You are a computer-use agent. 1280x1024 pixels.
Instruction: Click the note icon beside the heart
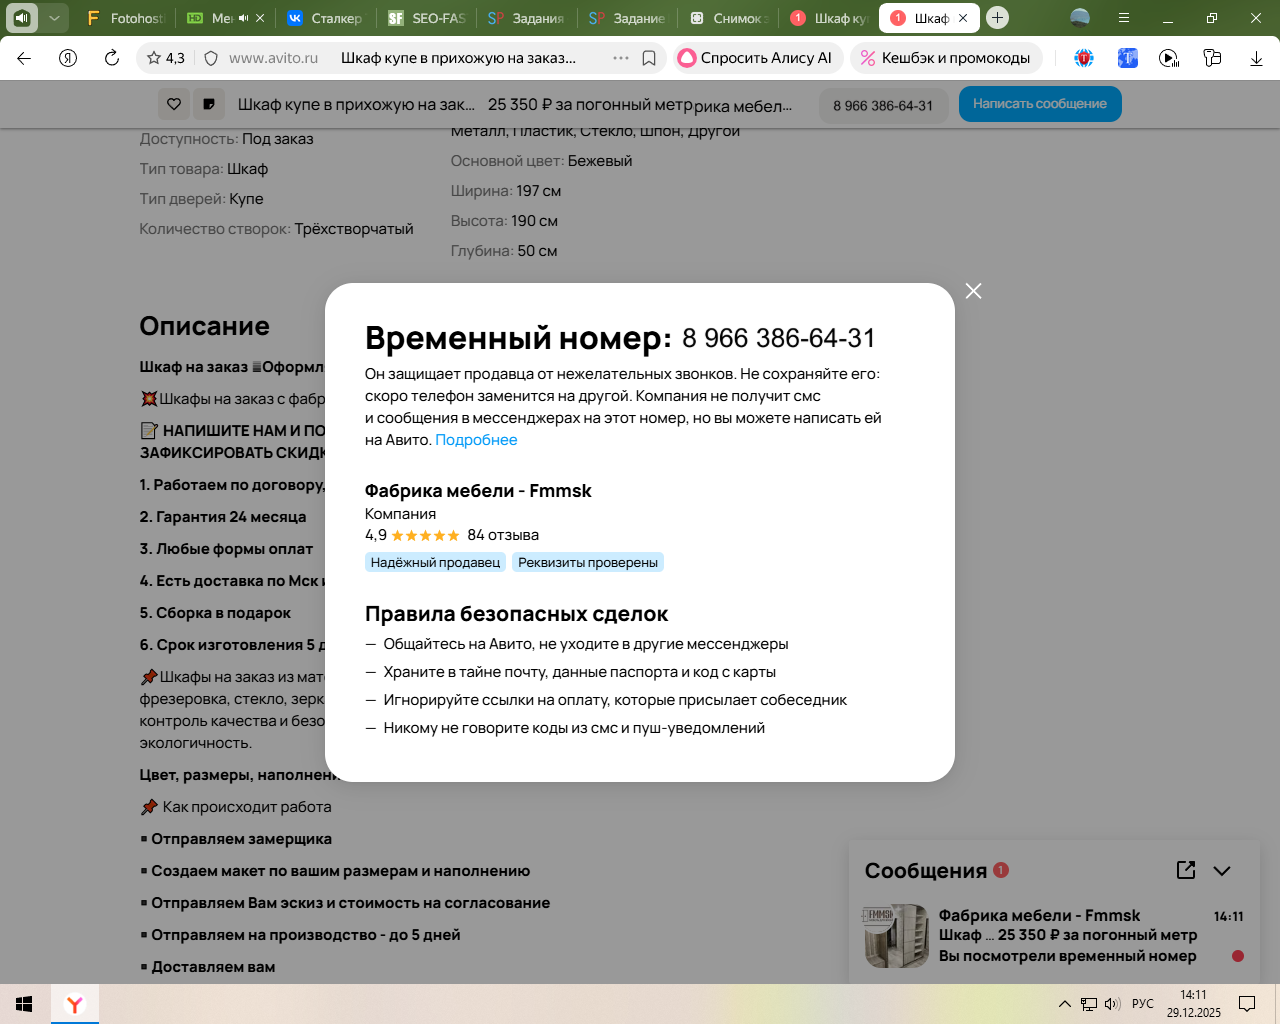point(208,104)
